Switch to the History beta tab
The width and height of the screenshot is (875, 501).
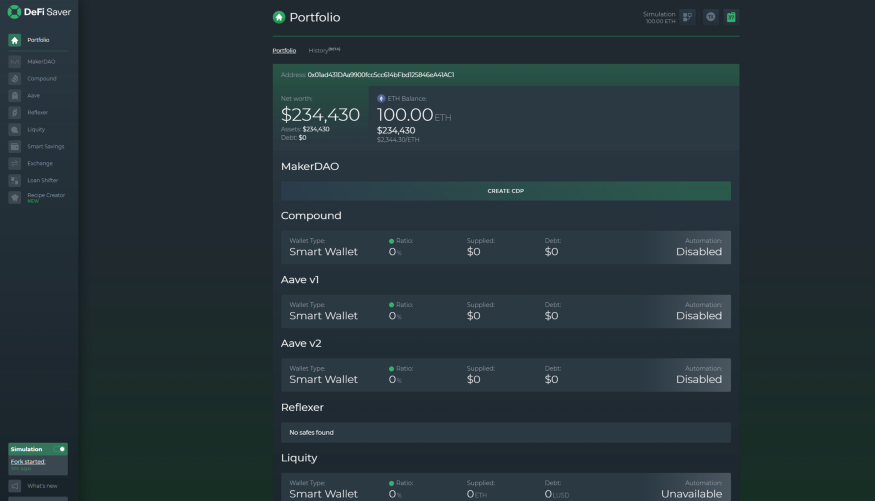(324, 50)
